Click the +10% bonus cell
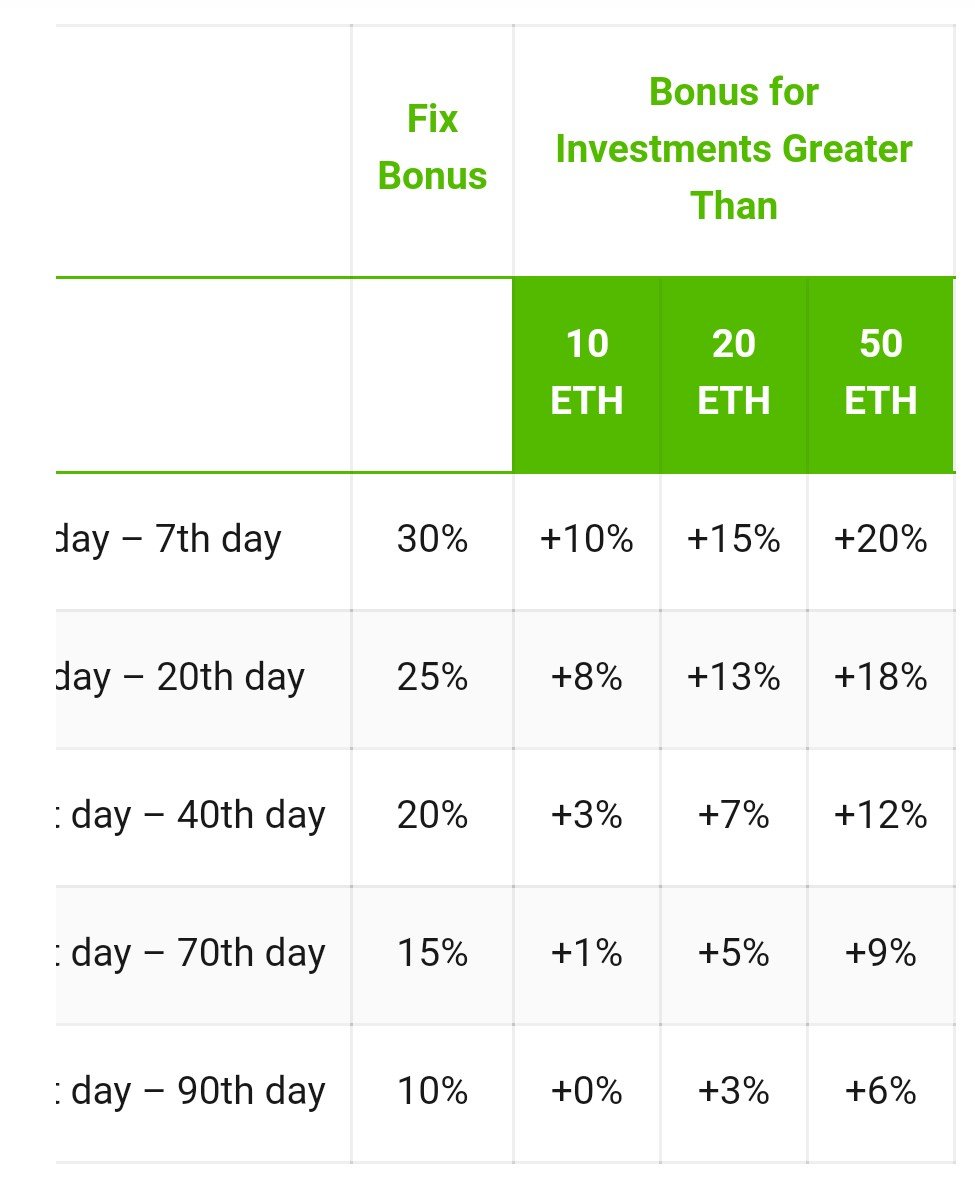This screenshot has width=975, height=1191. 586,539
